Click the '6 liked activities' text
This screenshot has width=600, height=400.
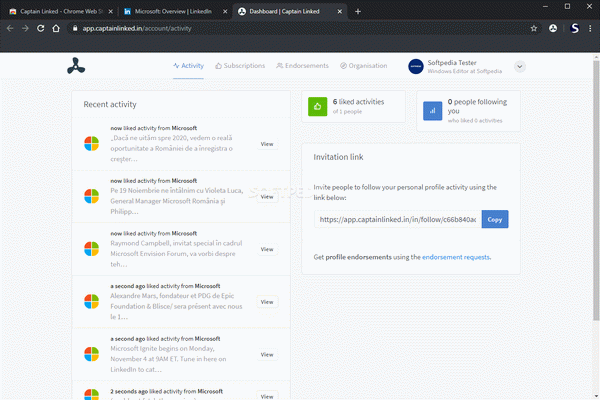click(x=358, y=102)
